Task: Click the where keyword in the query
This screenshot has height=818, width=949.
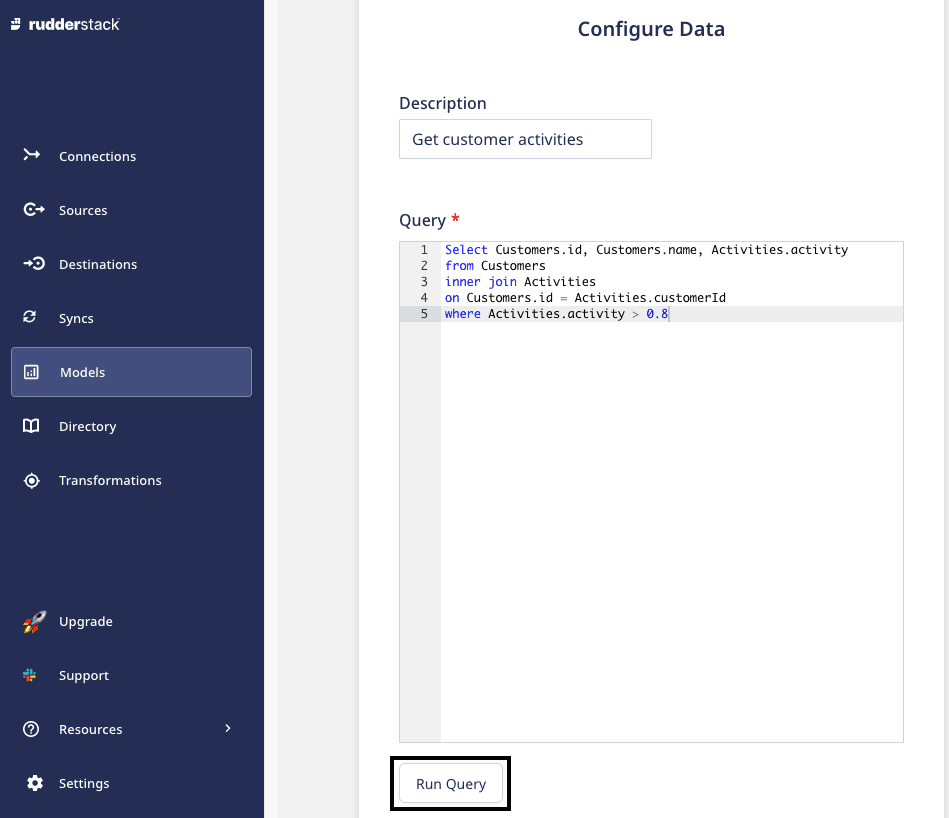Action: [462, 313]
